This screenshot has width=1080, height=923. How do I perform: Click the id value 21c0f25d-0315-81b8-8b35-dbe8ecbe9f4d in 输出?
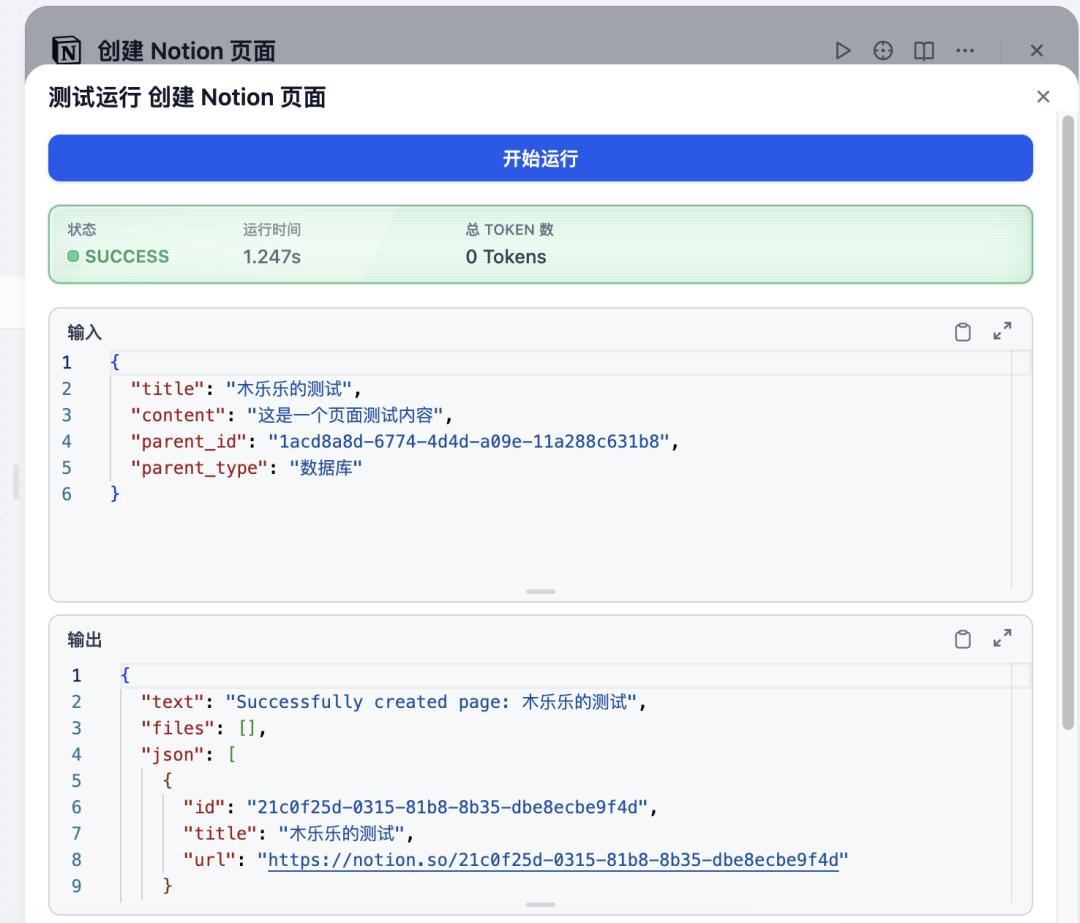(x=447, y=807)
